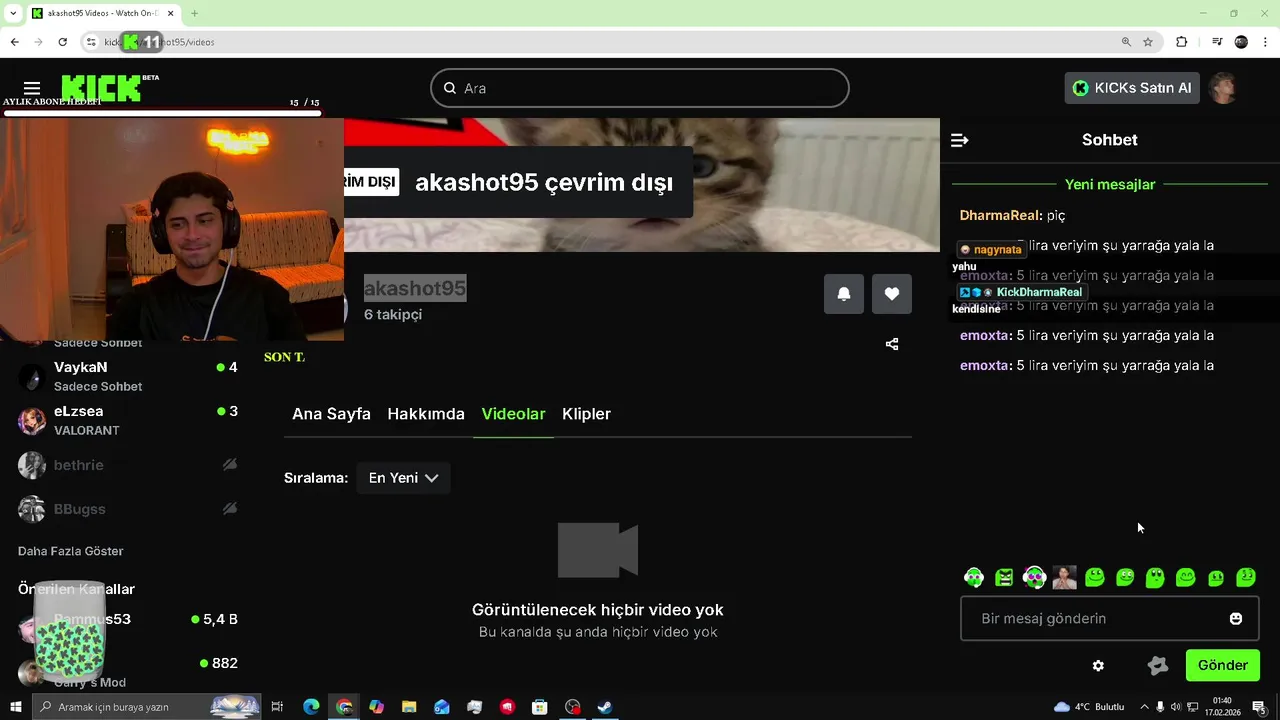This screenshot has width=1280, height=720.
Task: Open the KICKs Satın Al purchase button
Action: (x=1132, y=88)
